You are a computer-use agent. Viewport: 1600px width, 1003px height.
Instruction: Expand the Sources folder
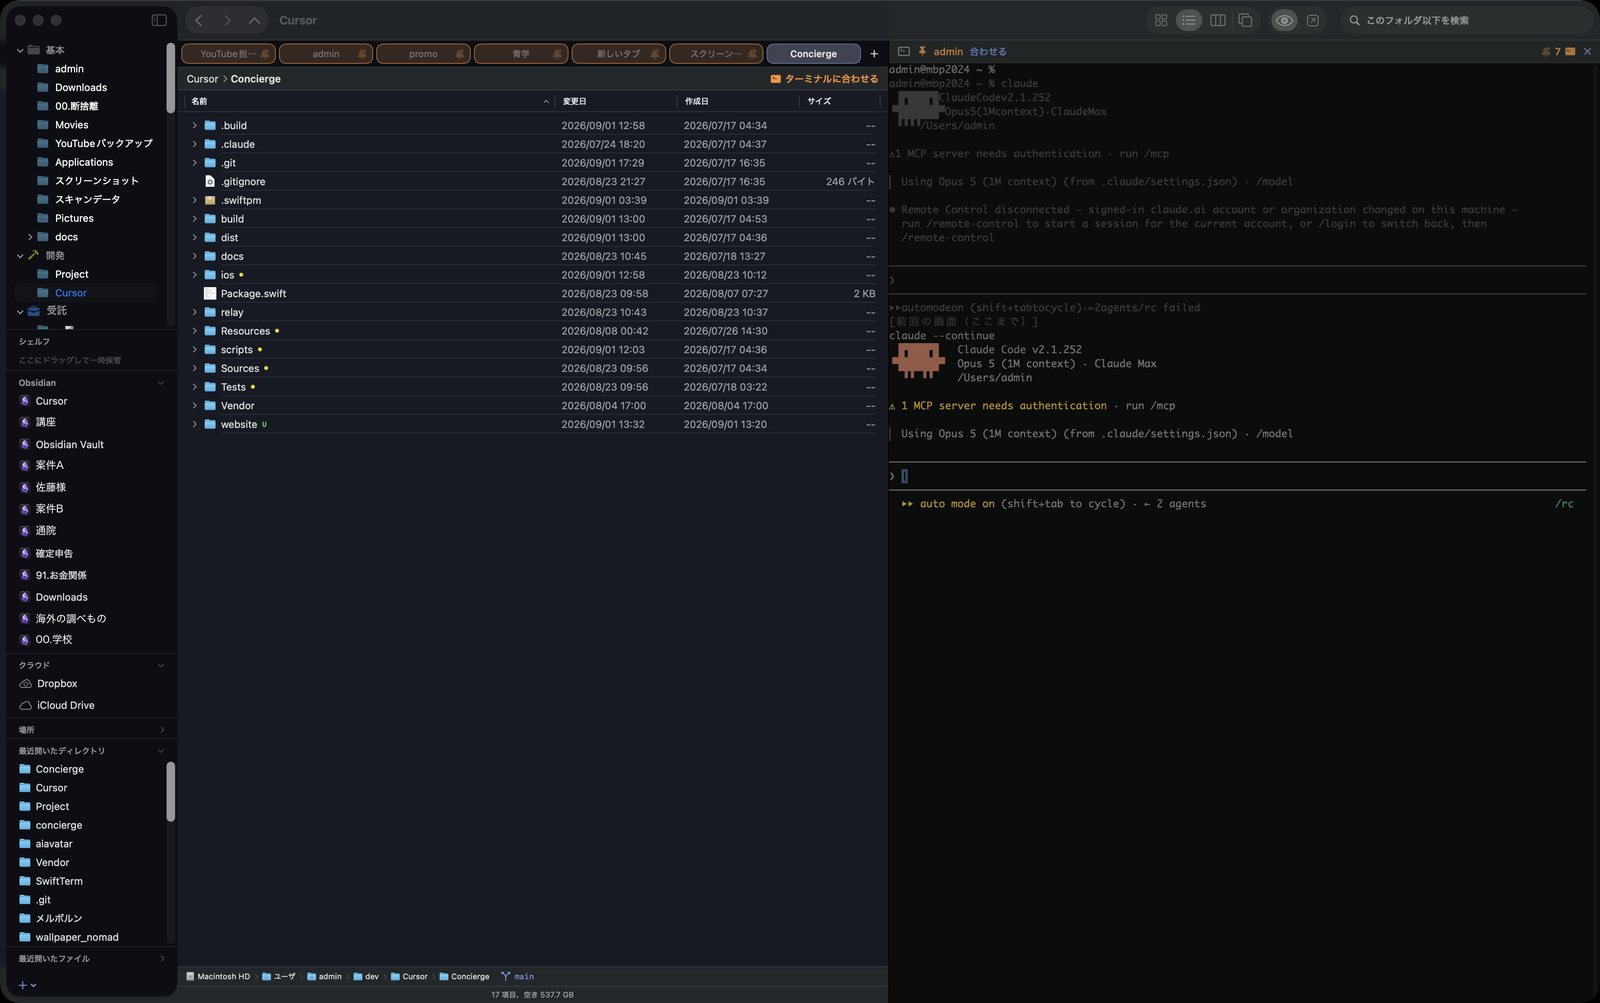(195, 368)
